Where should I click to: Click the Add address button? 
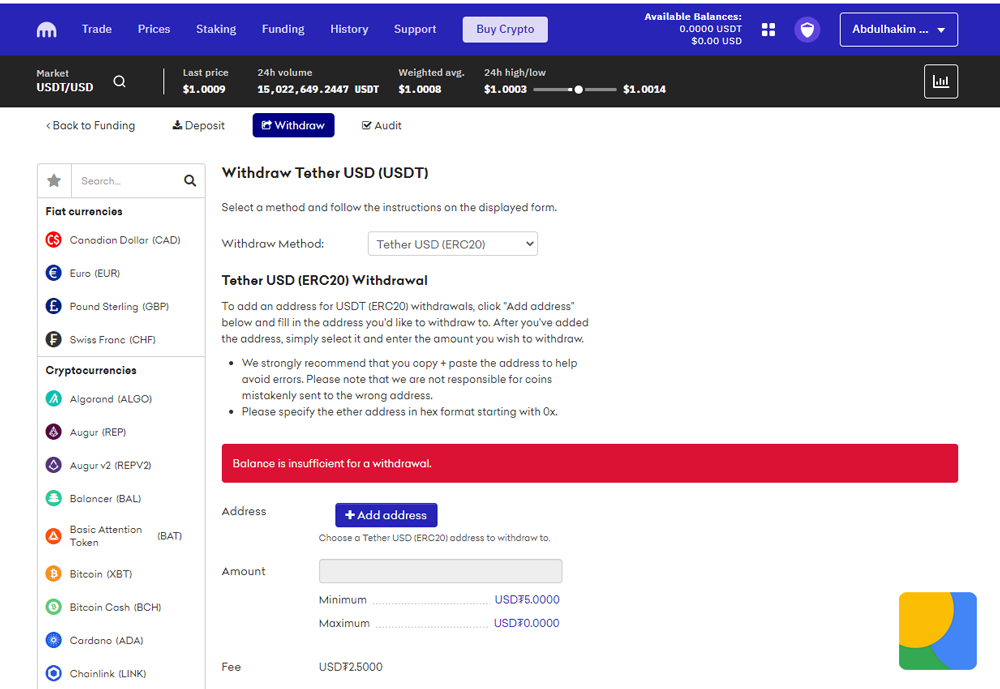pyautogui.click(x=386, y=515)
